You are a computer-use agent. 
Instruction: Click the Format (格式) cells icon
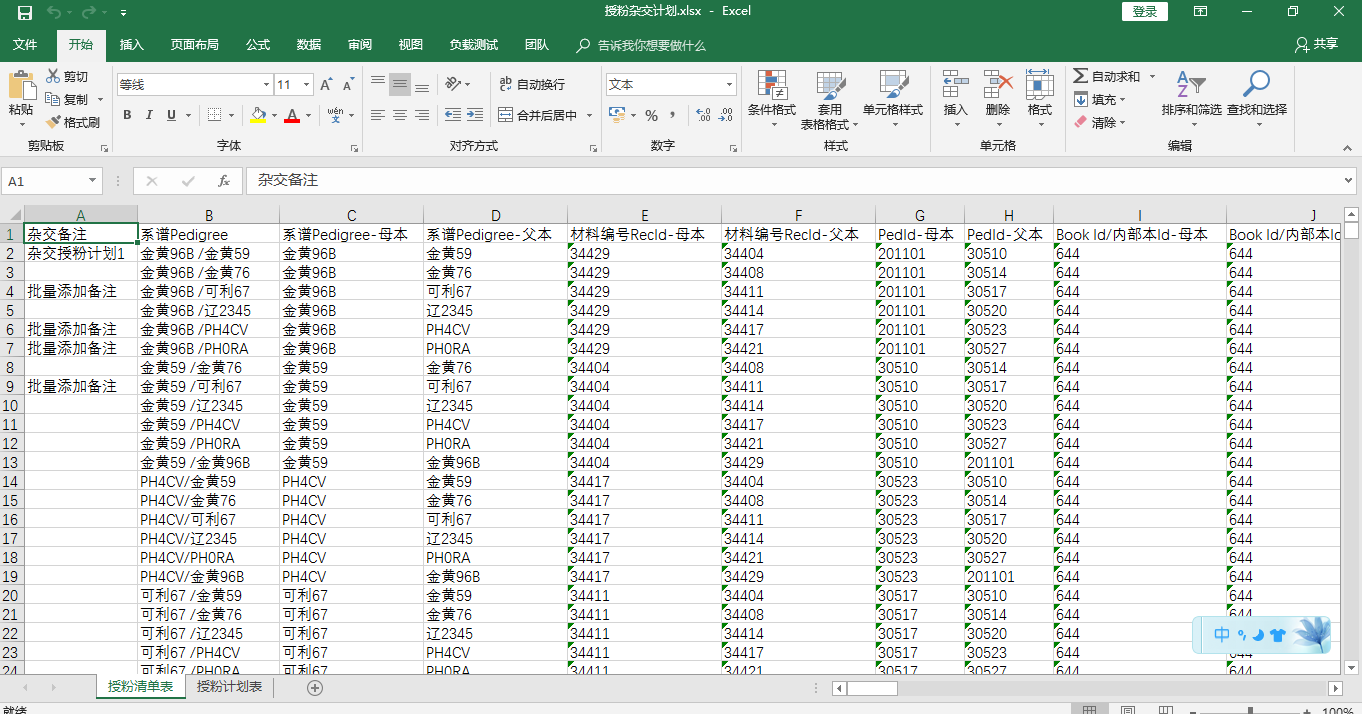[1040, 85]
